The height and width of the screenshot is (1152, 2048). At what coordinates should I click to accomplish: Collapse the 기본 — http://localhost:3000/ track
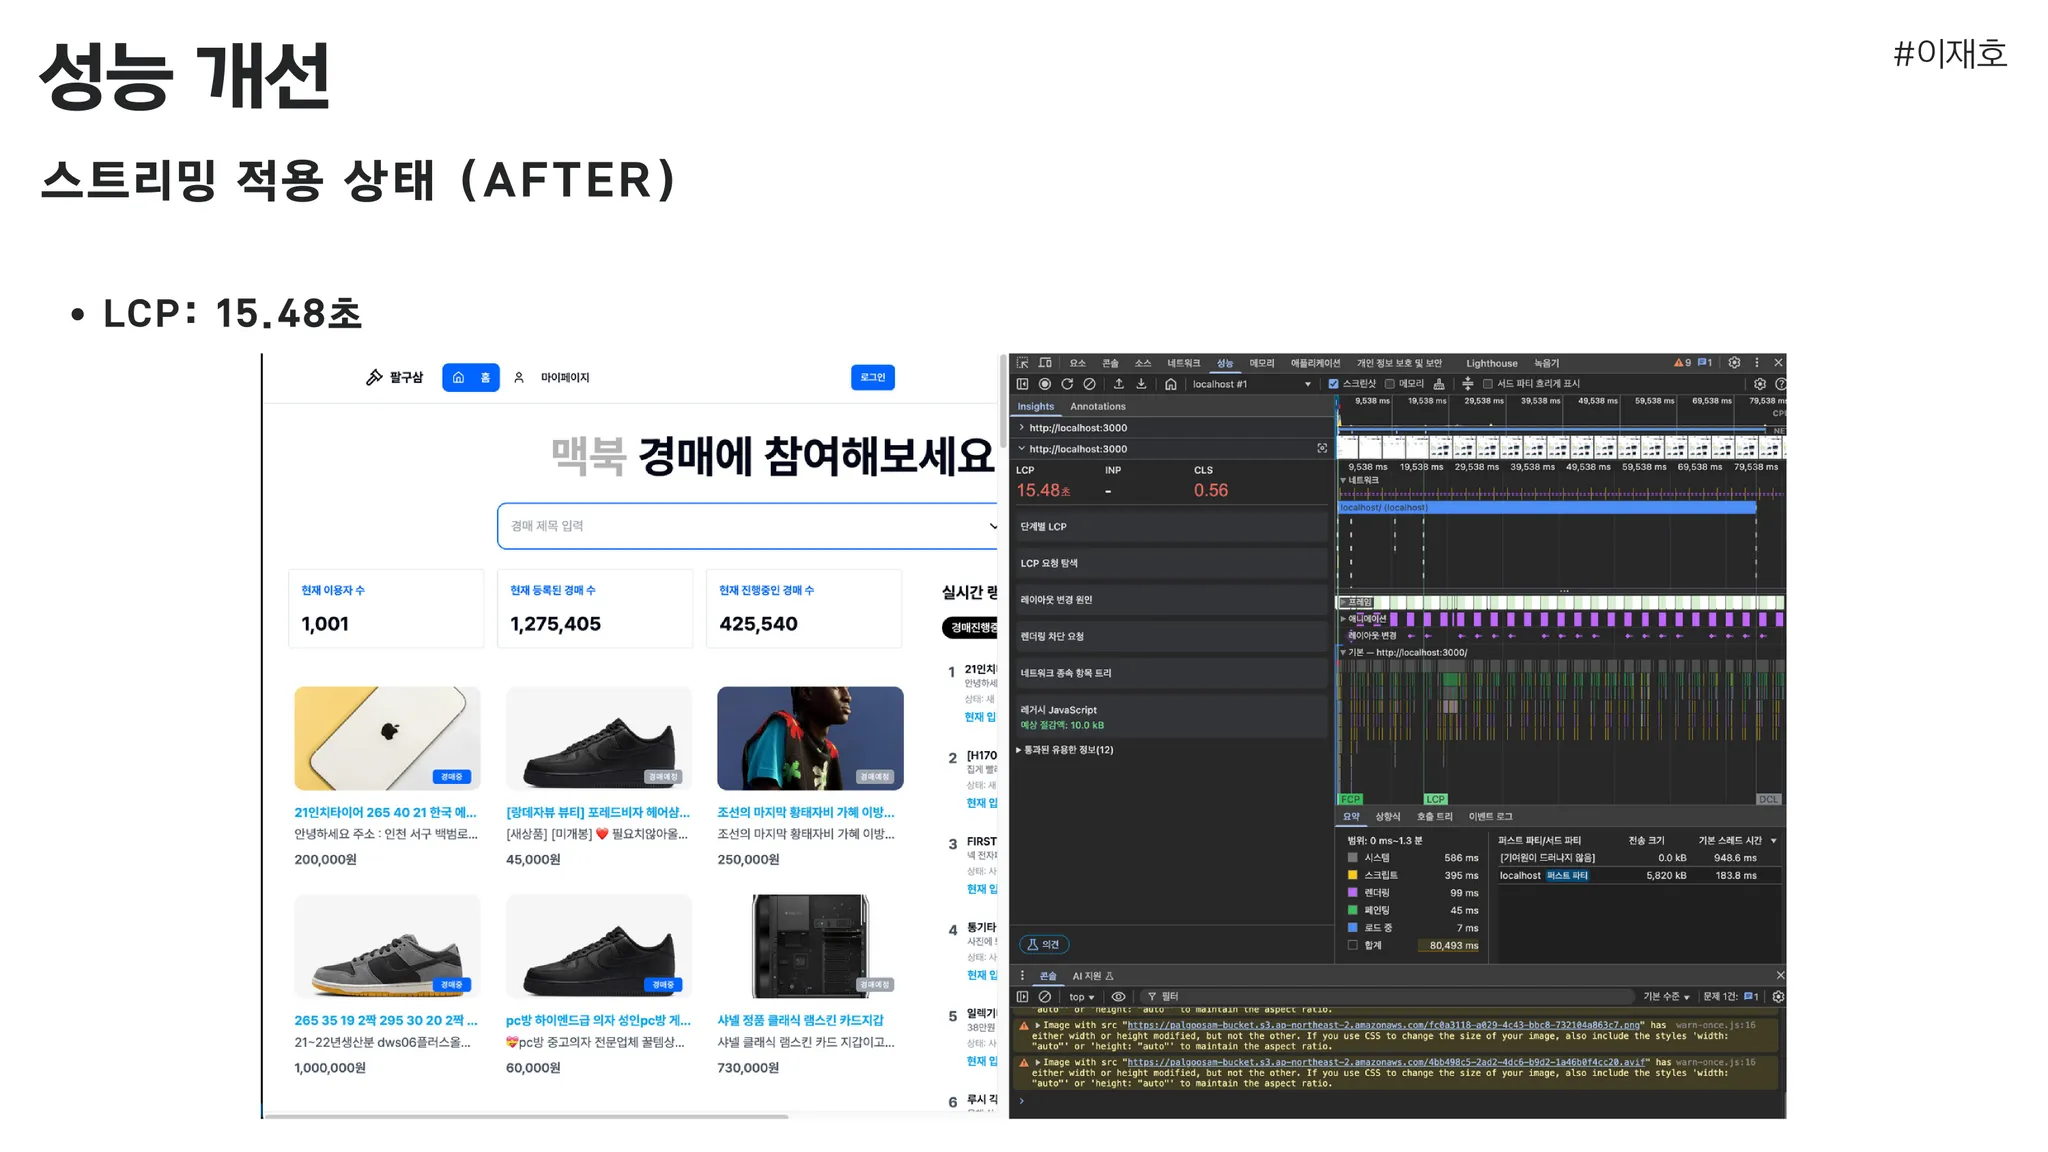(1343, 652)
